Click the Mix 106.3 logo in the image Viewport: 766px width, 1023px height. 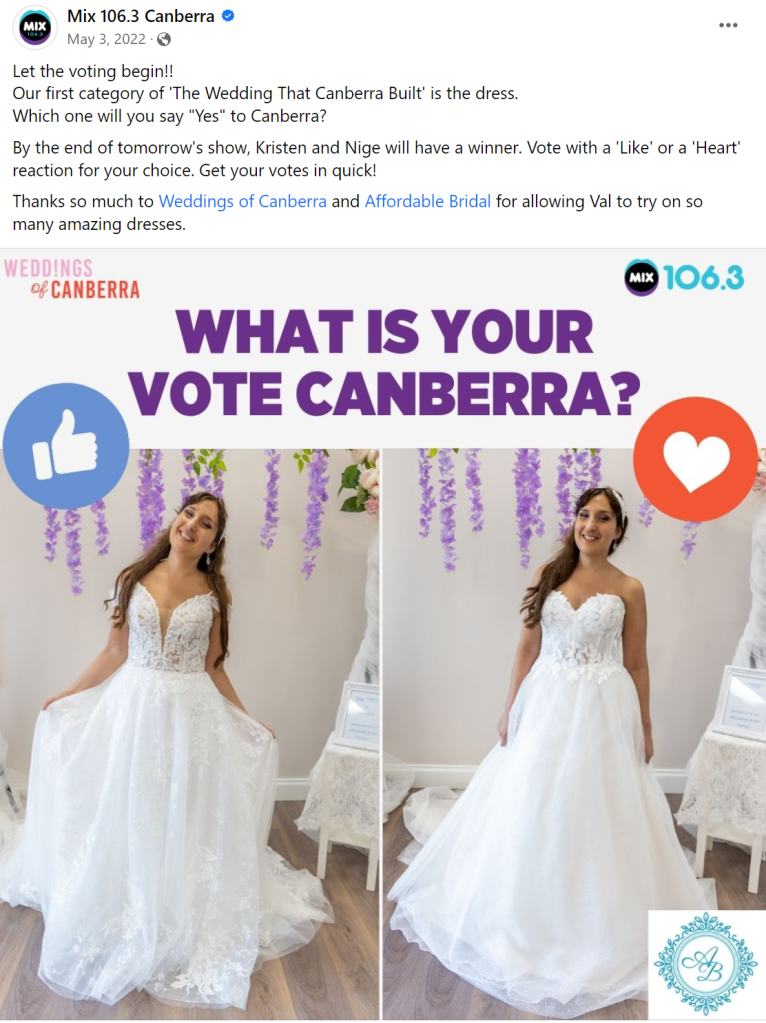click(x=684, y=278)
